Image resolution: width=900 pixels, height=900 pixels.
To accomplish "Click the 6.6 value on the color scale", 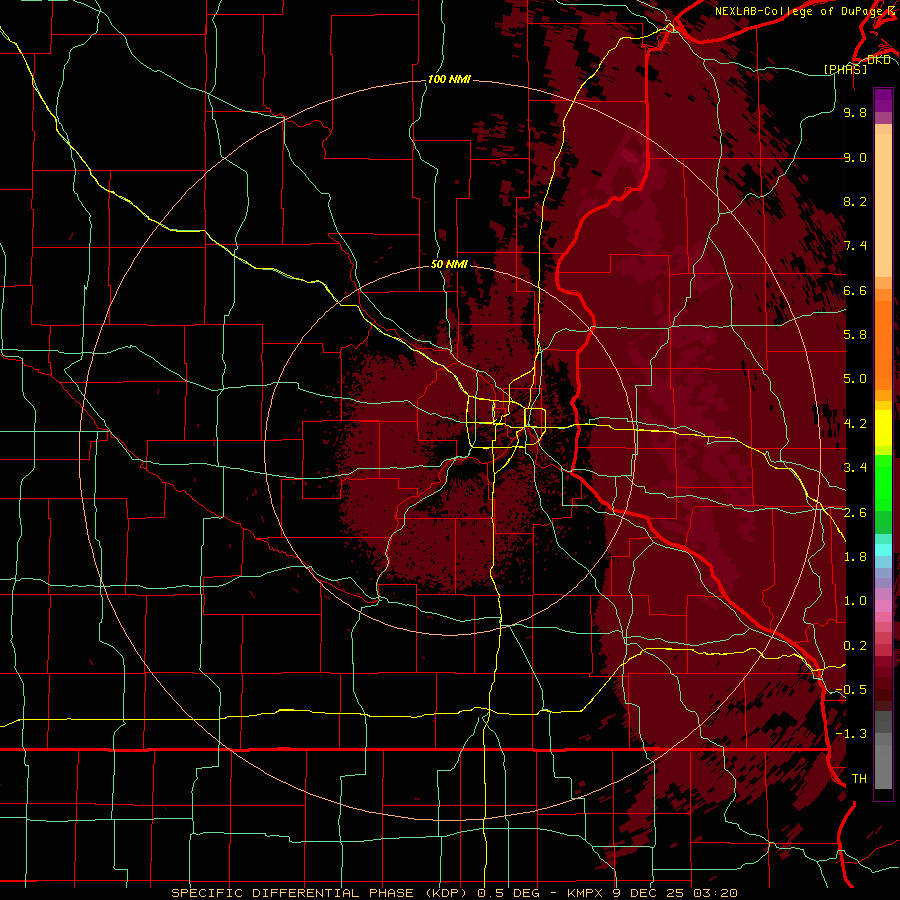I will tap(855, 290).
